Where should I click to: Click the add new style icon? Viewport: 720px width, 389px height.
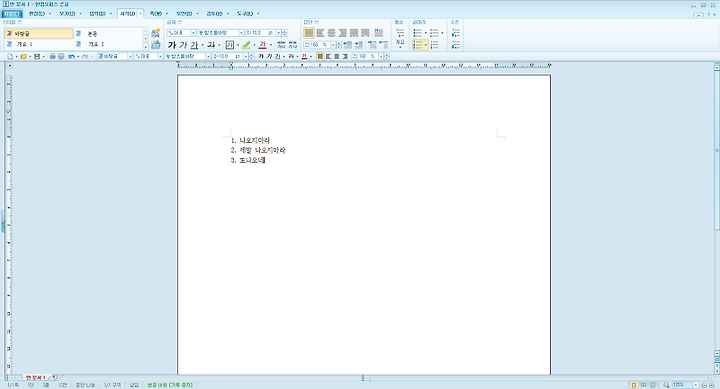coord(156,34)
